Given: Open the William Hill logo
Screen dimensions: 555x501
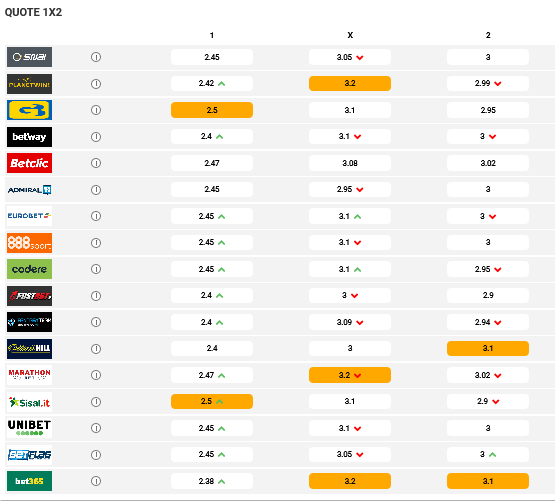Looking at the screenshot, I should pos(29,349).
